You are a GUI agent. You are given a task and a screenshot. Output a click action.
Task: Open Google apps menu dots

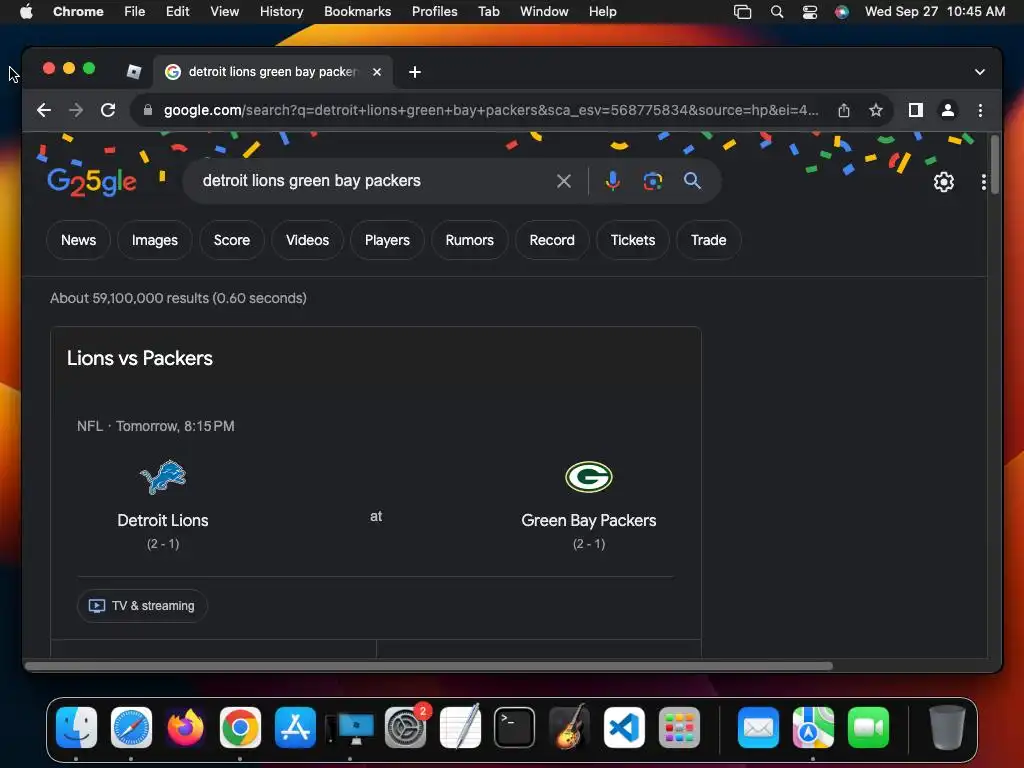pyautogui.click(x=984, y=182)
